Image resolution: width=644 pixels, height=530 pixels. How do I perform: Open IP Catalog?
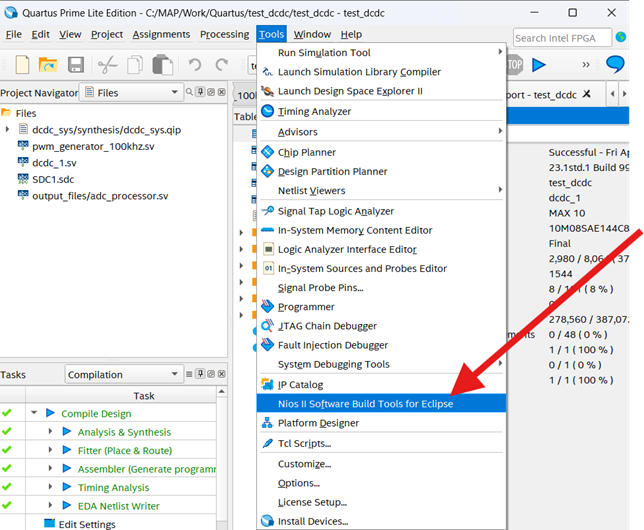point(382,385)
